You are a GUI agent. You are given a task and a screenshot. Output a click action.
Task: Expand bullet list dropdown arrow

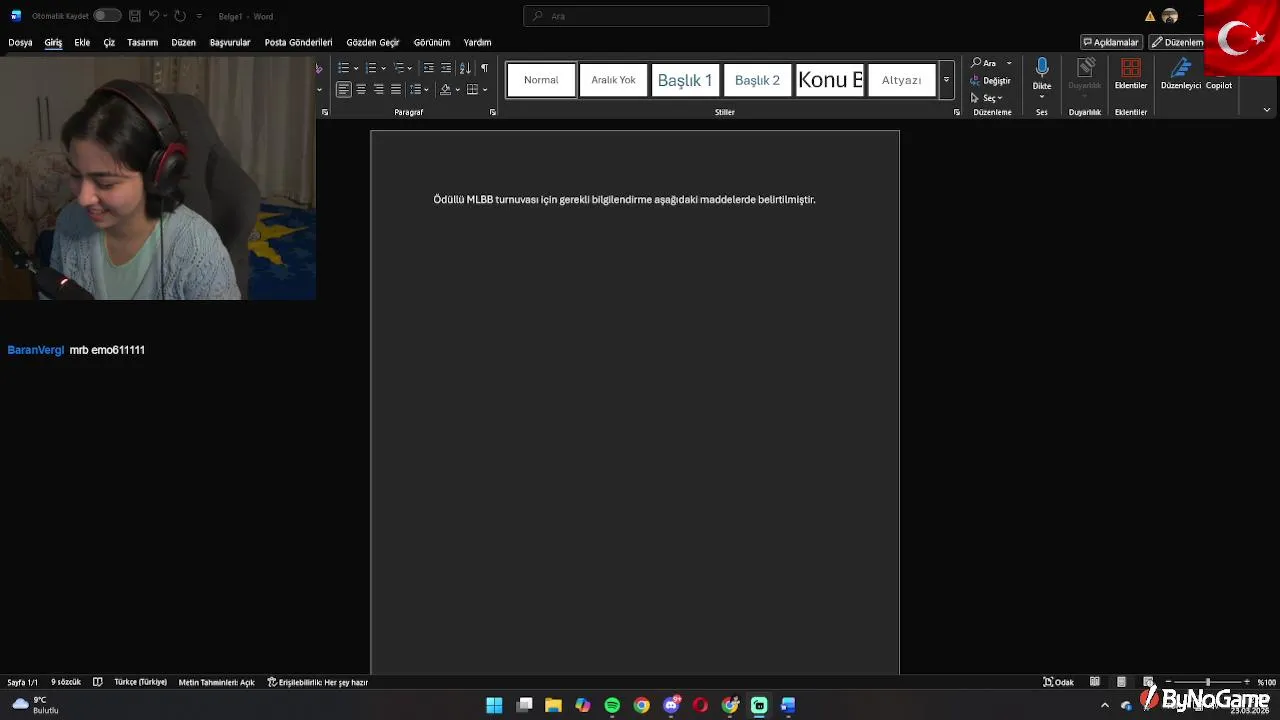point(355,69)
